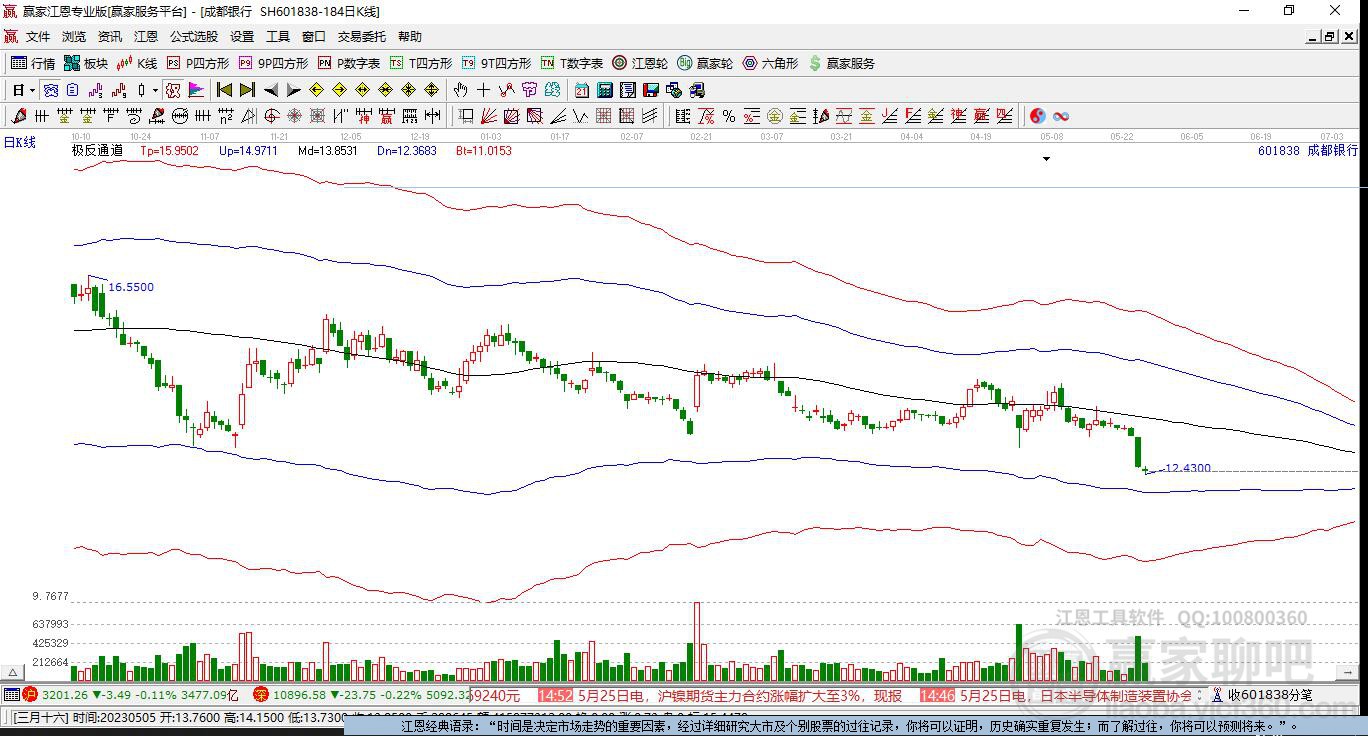Click the yin-yang taiji icon
Image resolution: width=1368 pixels, height=736 pixels.
[x=1038, y=116]
